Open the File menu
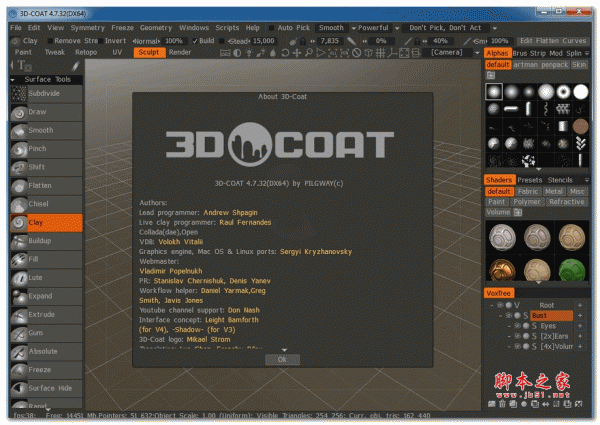The width and height of the screenshot is (600, 425). coord(16,28)
